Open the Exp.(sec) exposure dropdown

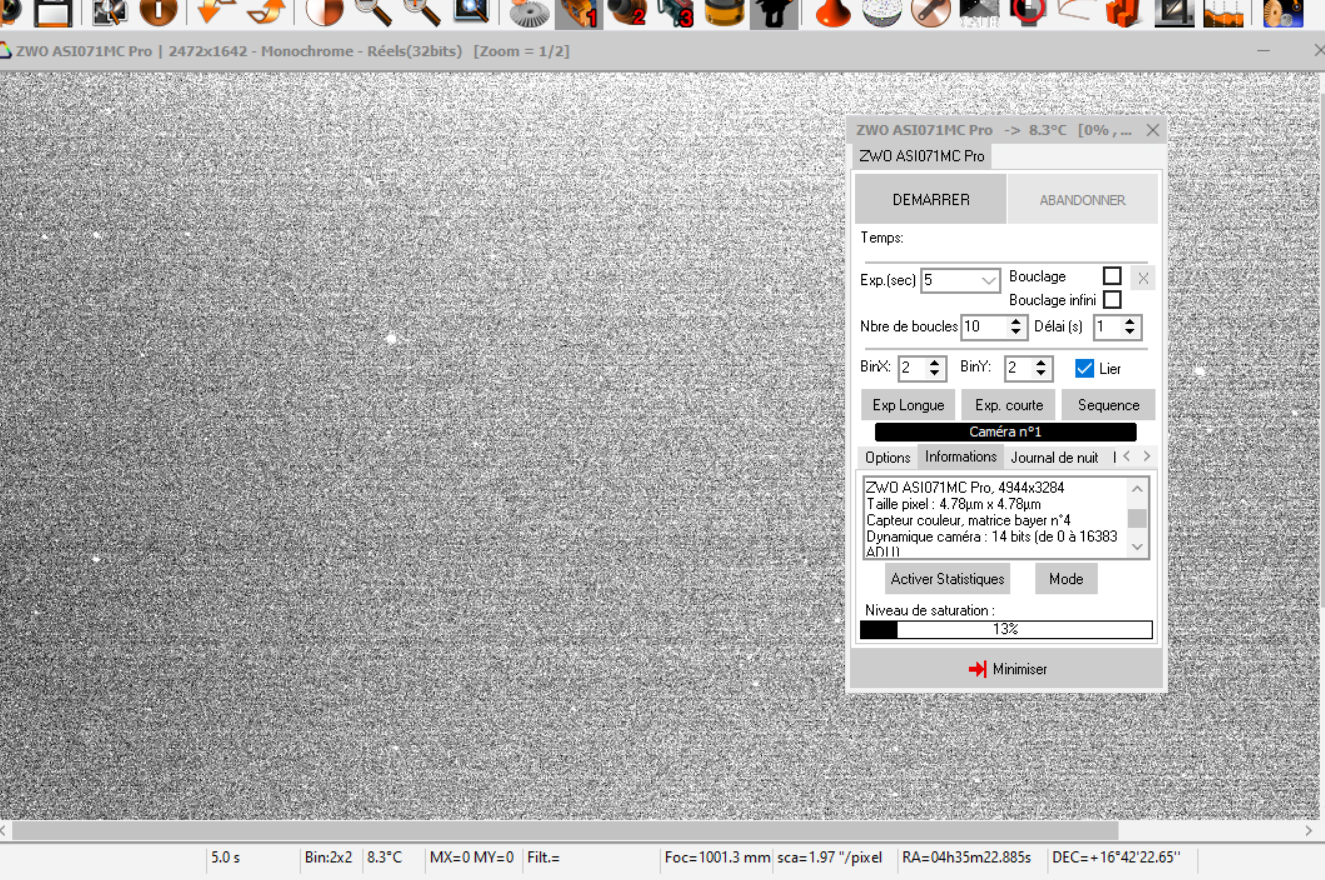[x=989, y=281]
